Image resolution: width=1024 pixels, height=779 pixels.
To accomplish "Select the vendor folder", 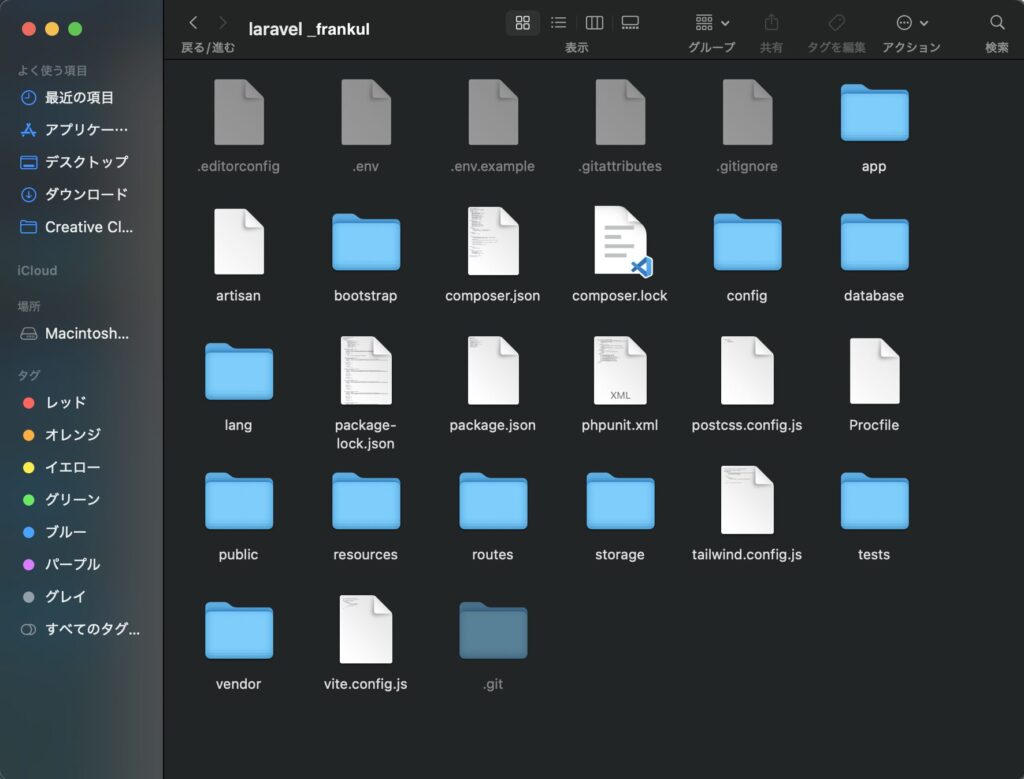I will 238,629.
